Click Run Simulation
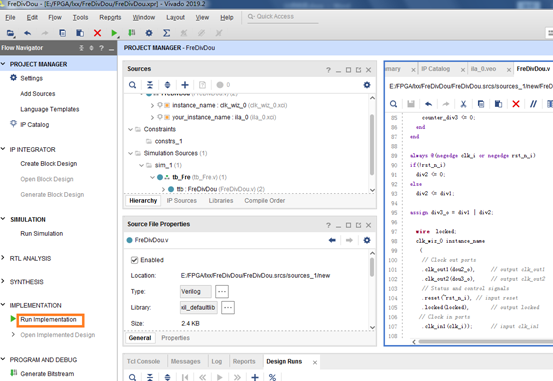 [42, 234]
